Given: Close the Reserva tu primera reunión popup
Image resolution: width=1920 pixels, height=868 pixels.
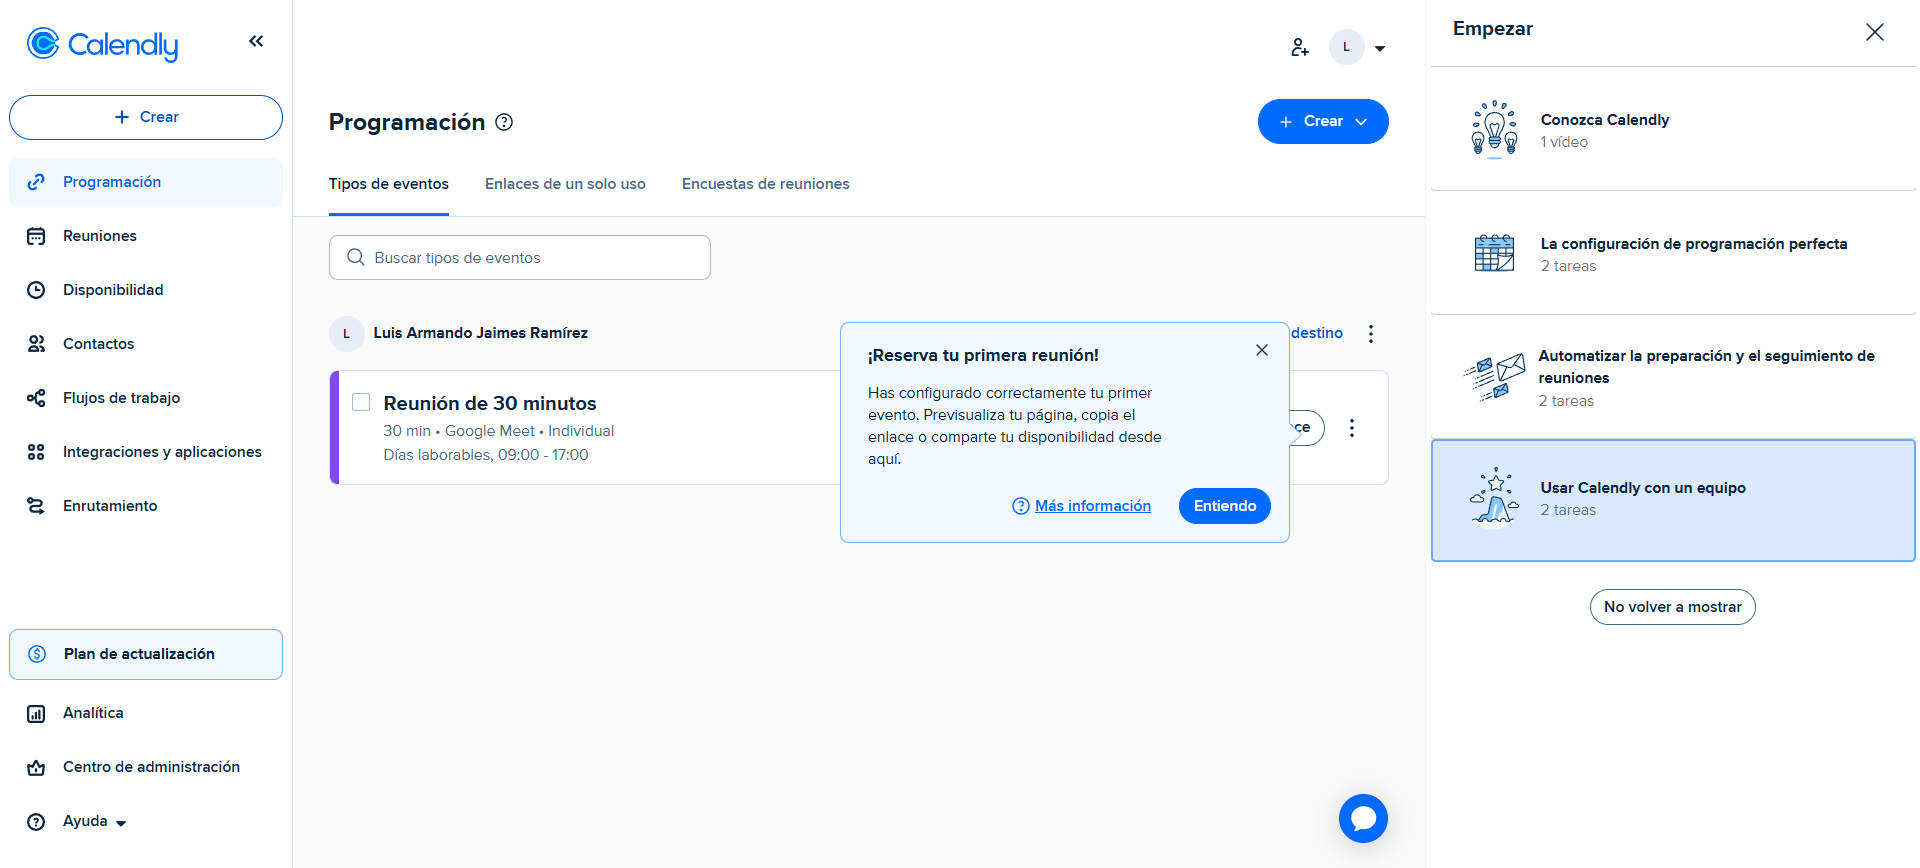Looking at the screenshot, I should pyautogui.click(x=1262, y=350).
